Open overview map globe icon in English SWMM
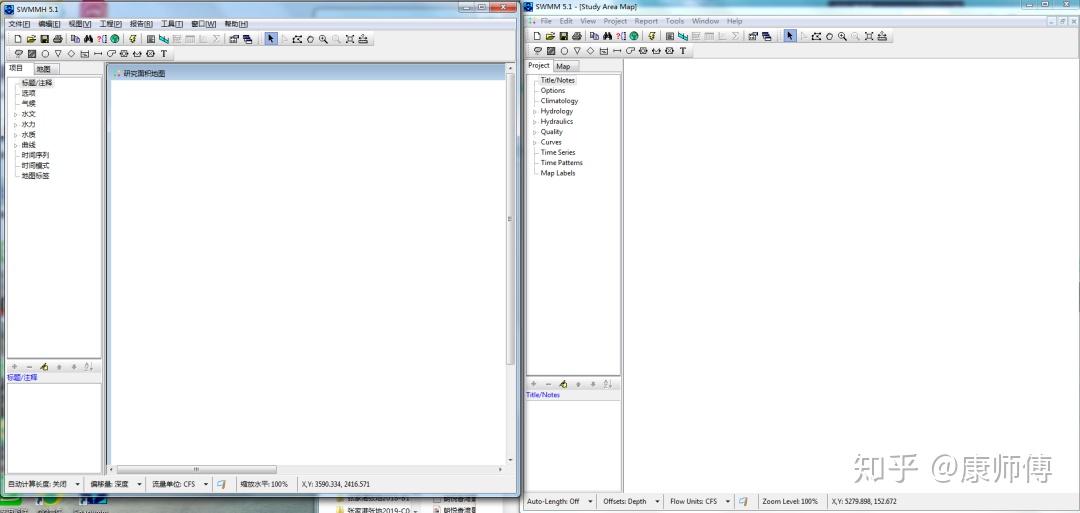 point(634,36)
